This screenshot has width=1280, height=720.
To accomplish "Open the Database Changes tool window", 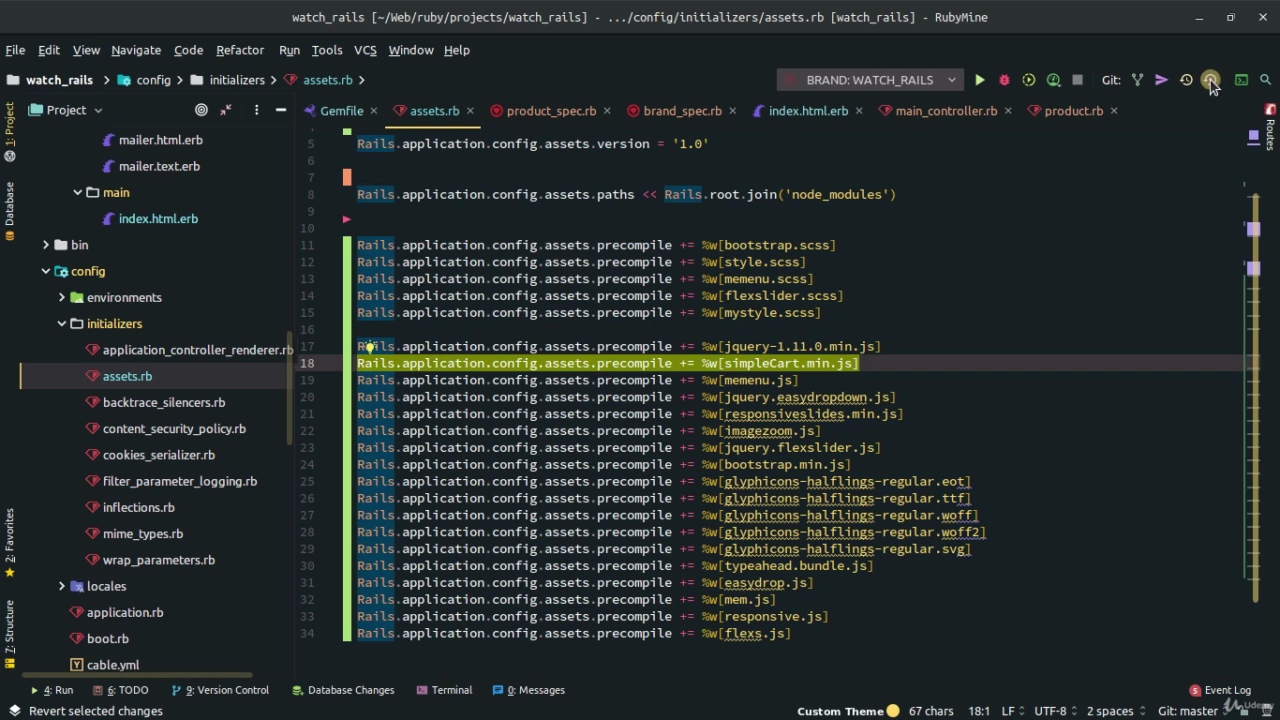I will pyautogui.click(x=343, y=690).
